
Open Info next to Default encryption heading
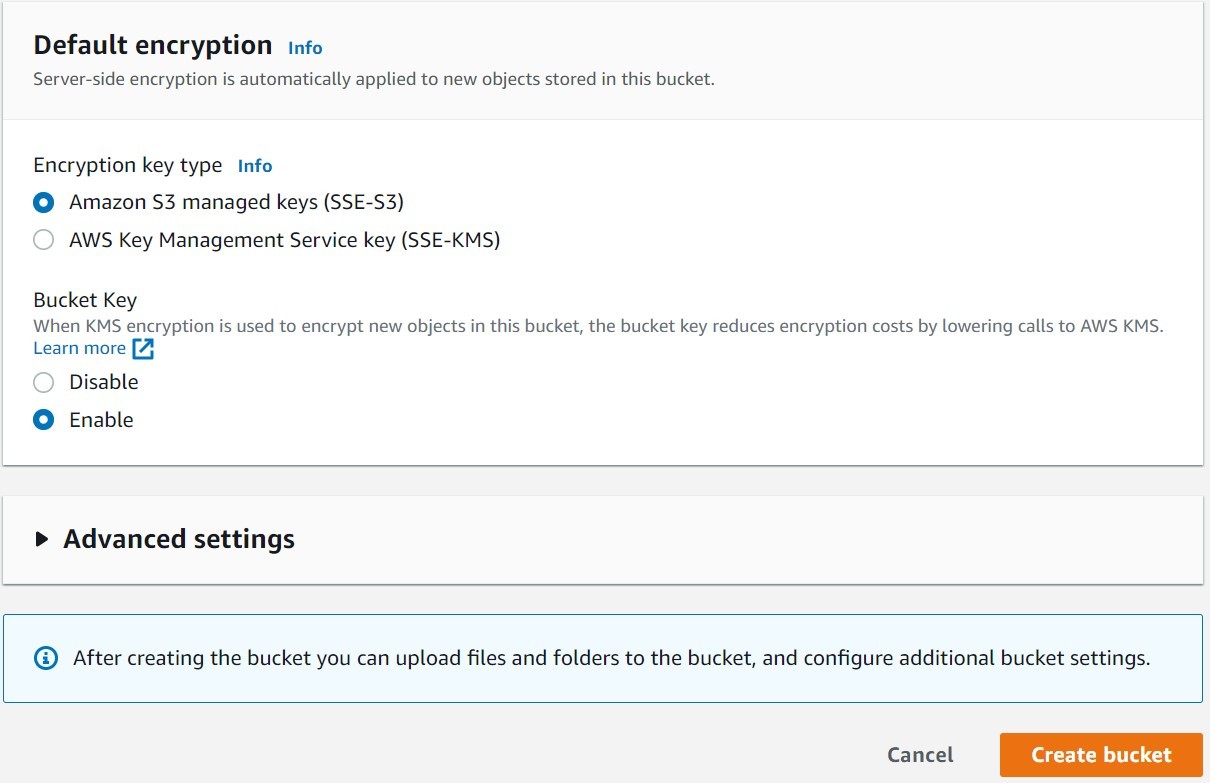tap(305, 47)
